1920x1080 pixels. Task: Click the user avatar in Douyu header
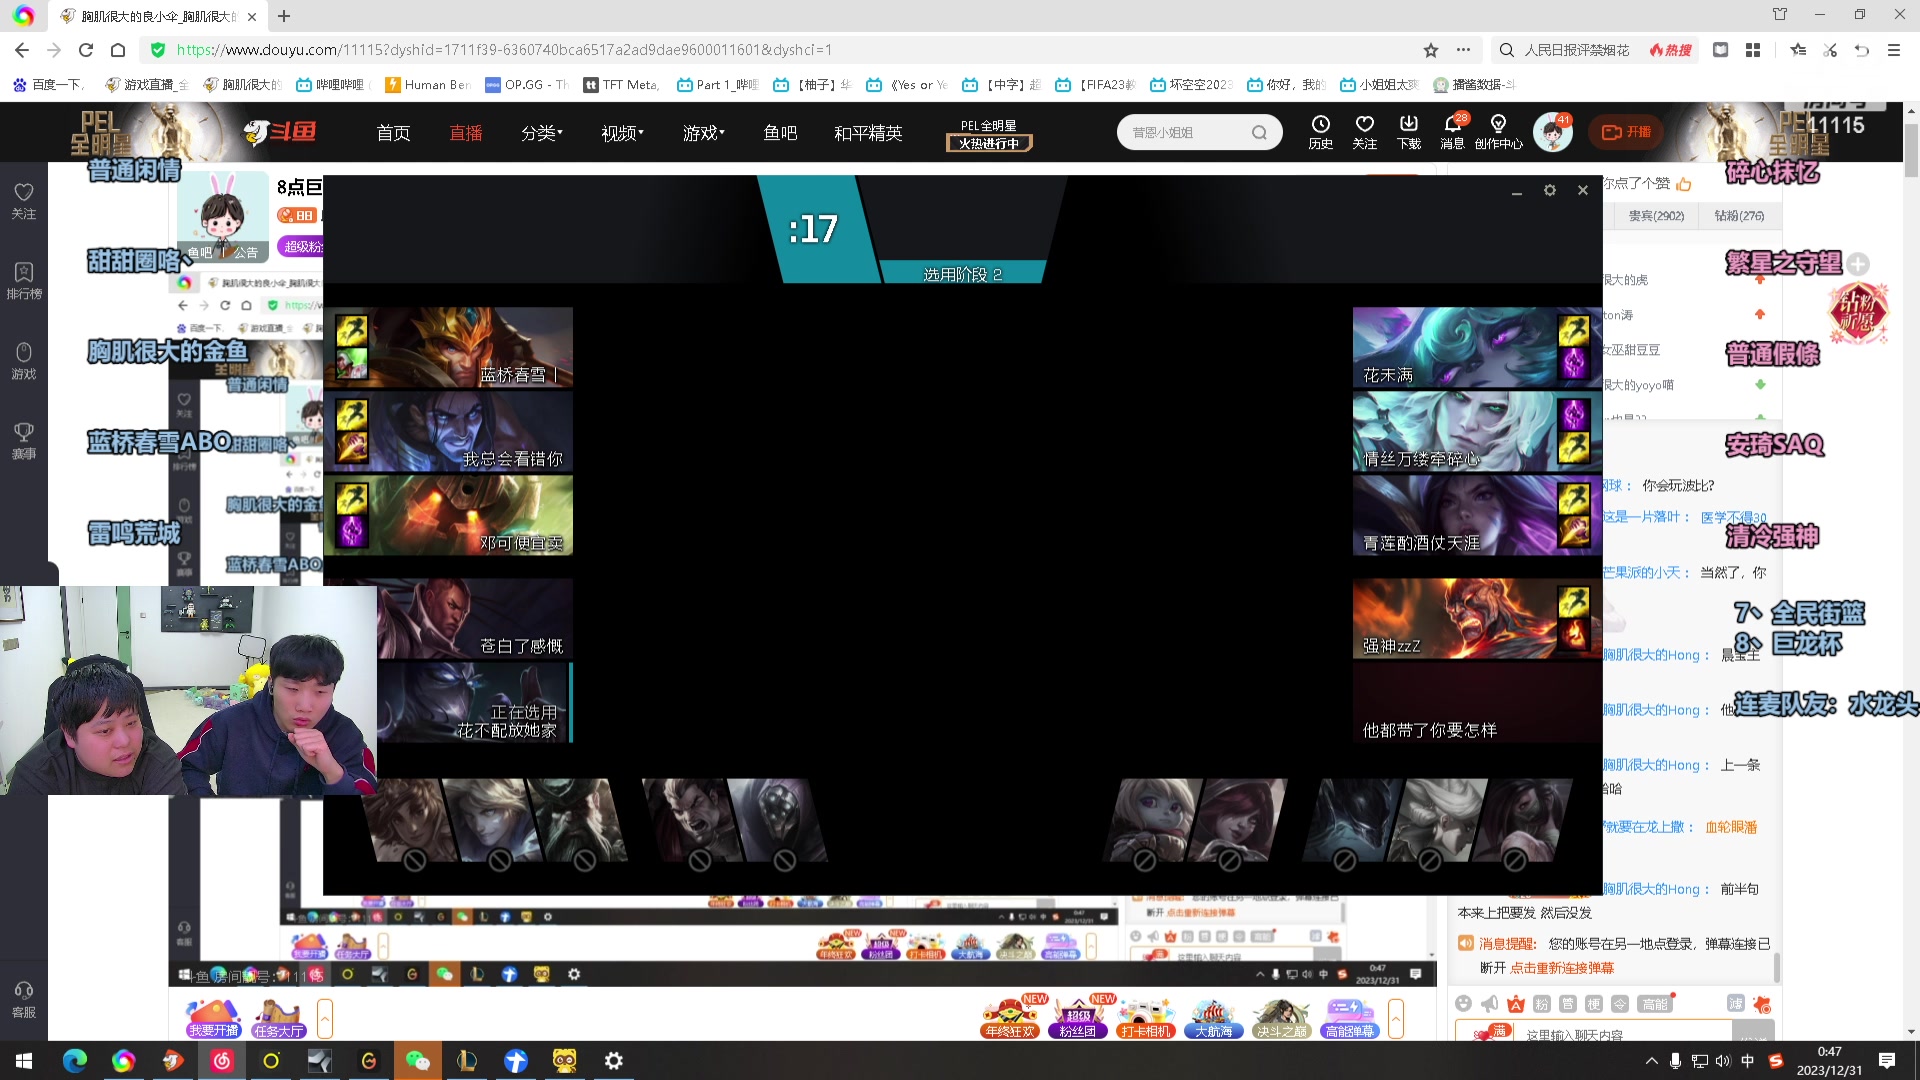tap(1552, 132)
